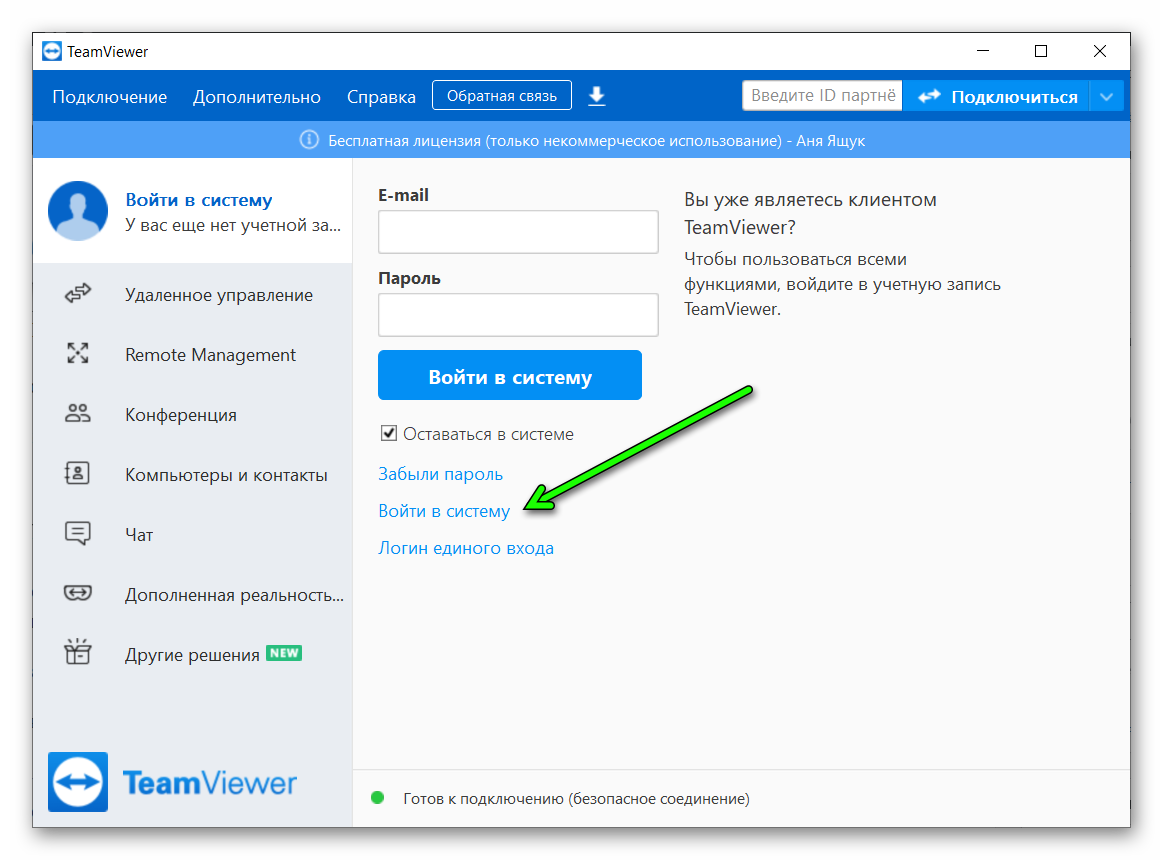Select the Remote Management expand icon

(78, 353)
